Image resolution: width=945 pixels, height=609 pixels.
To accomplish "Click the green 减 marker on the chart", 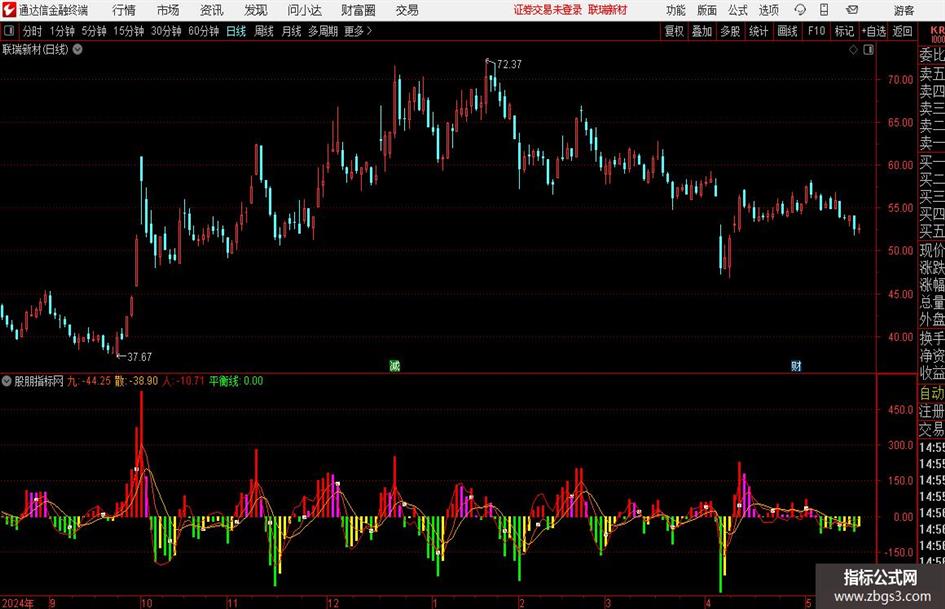I will point(395,366).
